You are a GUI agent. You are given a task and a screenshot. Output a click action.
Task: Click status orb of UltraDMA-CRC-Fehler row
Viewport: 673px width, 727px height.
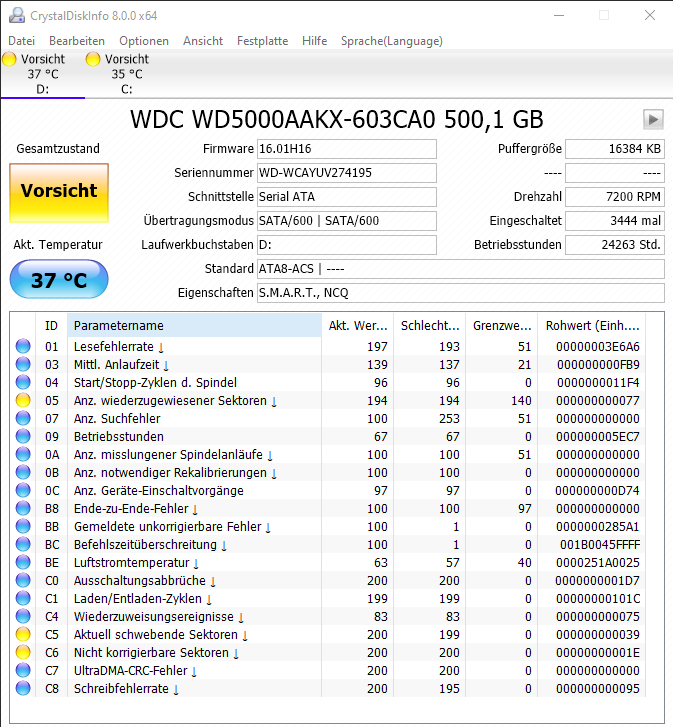[x=23, y=670]
